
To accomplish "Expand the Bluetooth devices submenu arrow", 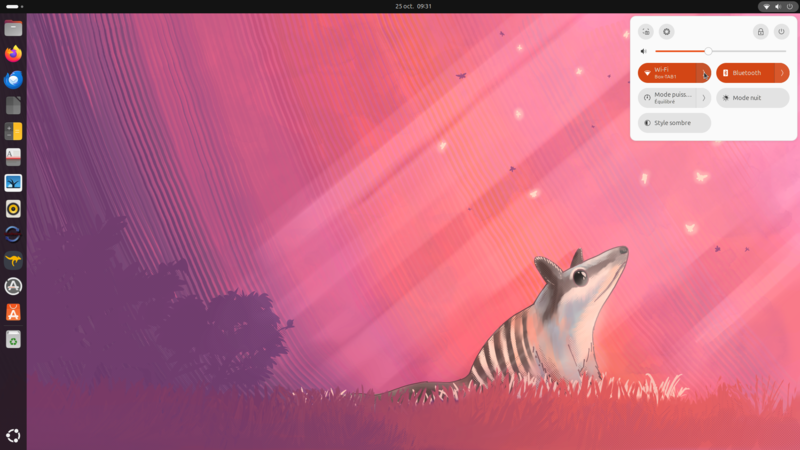I will 782,73.
